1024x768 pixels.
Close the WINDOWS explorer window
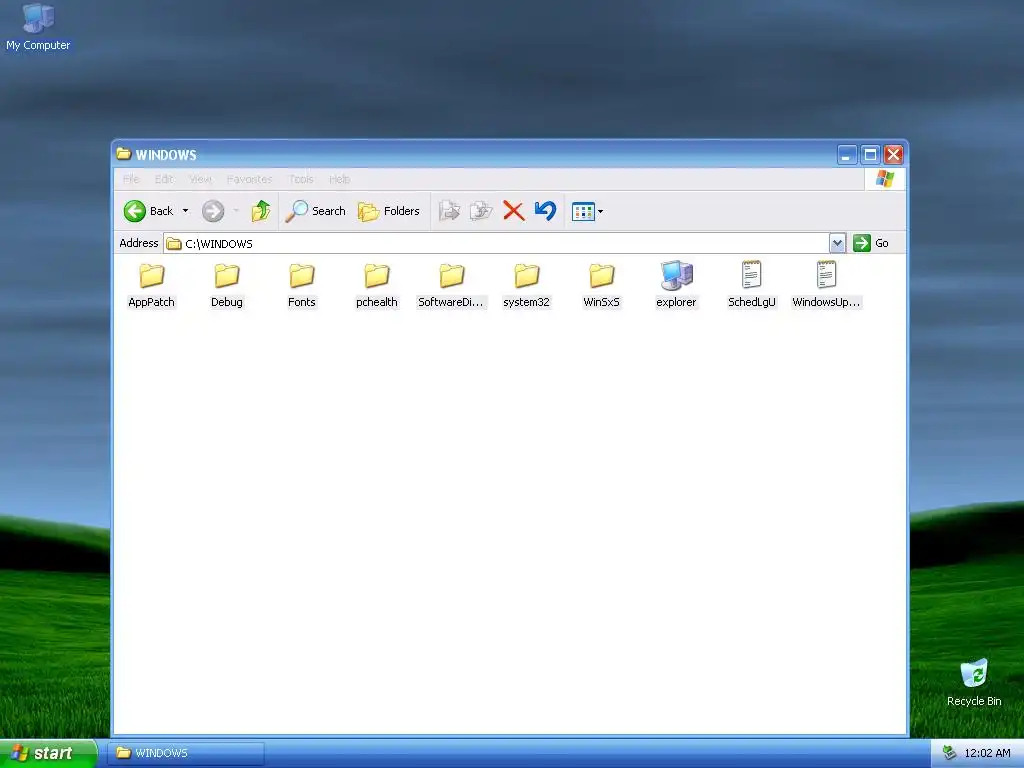click(893, 155)
